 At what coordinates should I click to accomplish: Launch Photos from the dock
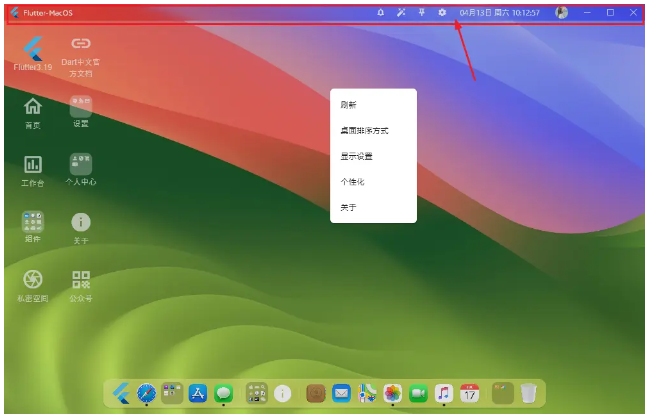pos(392,393)
